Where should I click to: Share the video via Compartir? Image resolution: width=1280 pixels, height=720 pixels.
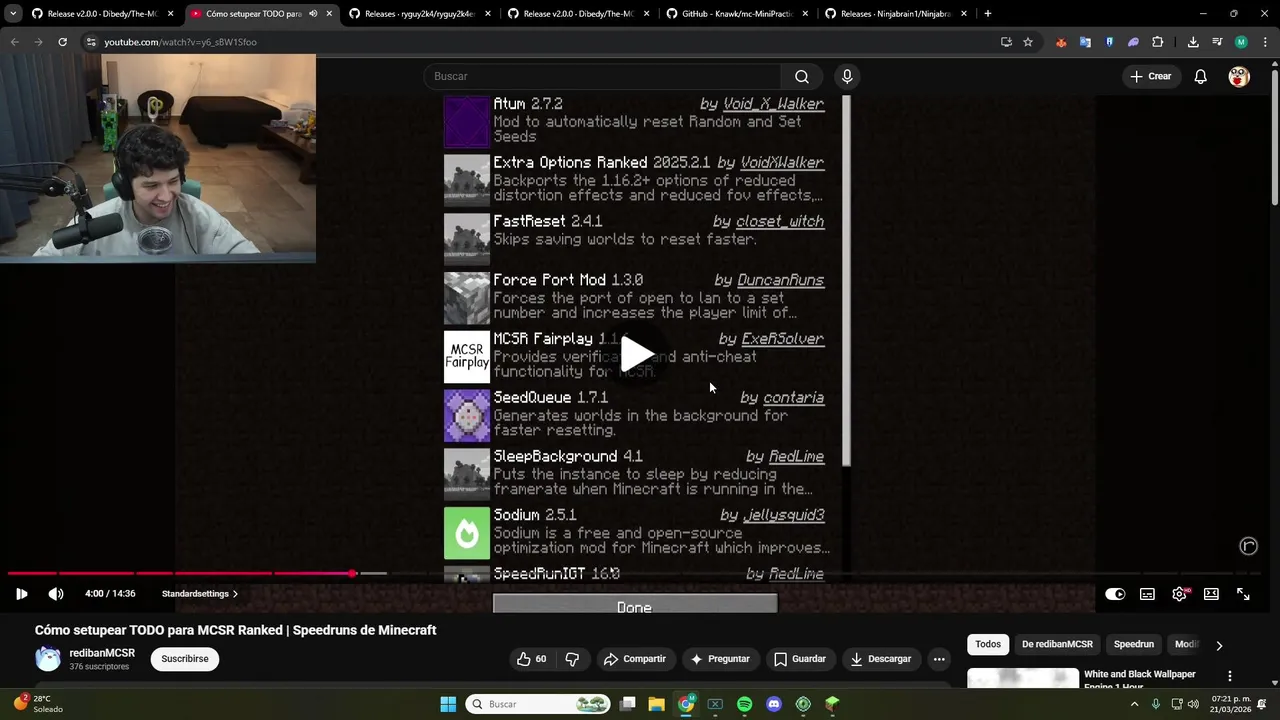(634, 659)
